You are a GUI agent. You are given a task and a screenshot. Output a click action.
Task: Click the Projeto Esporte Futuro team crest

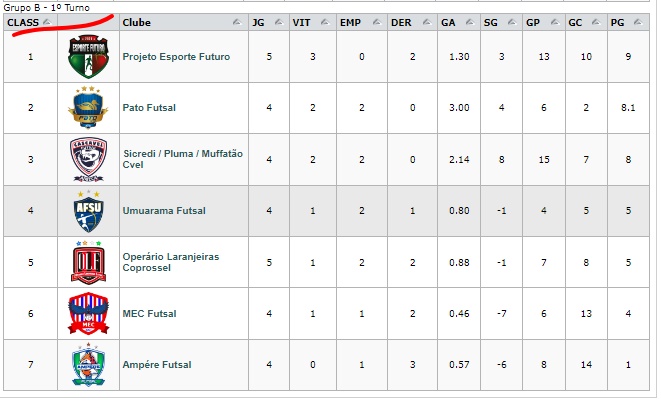click(x=89, y=57)
